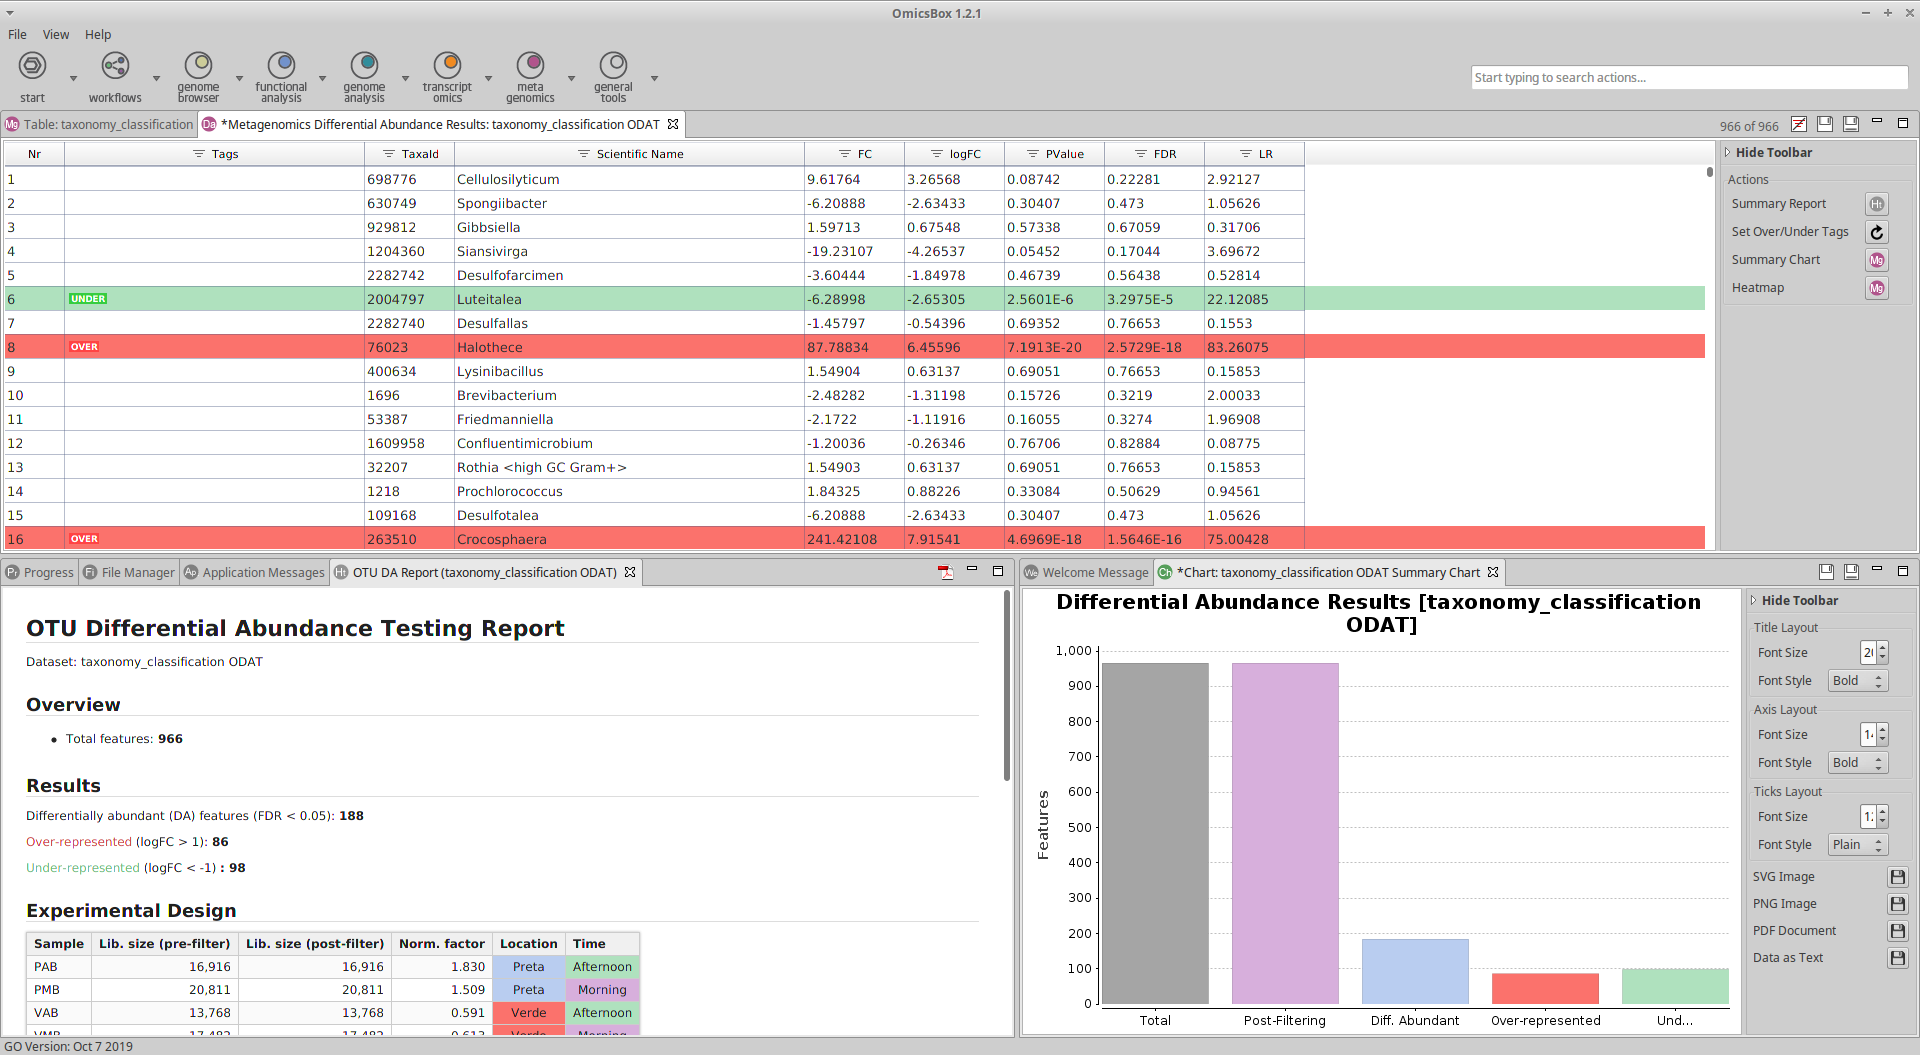Open the workflows tool icon
Screen dimensions: 1920x1055
coord(115,67)
